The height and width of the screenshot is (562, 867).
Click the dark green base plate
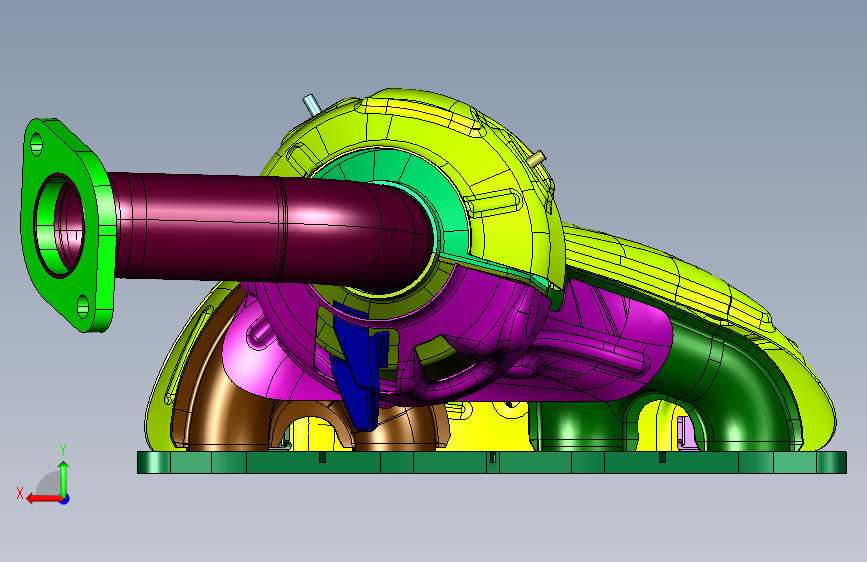pos(492,462)
